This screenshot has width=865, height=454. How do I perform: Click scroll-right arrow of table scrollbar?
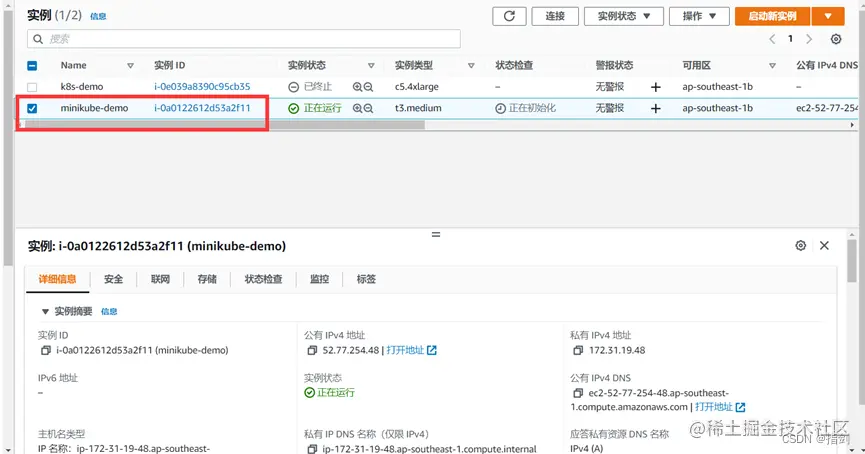pos(852,125)
